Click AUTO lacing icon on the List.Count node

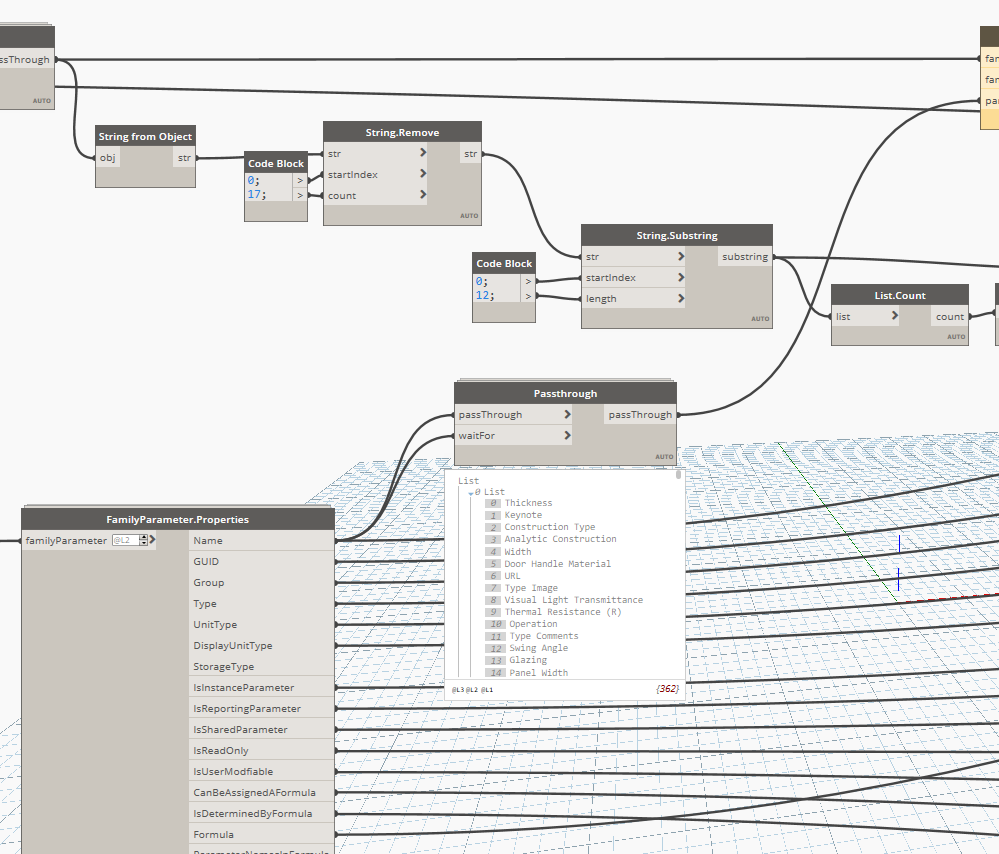tap(955, 337)
